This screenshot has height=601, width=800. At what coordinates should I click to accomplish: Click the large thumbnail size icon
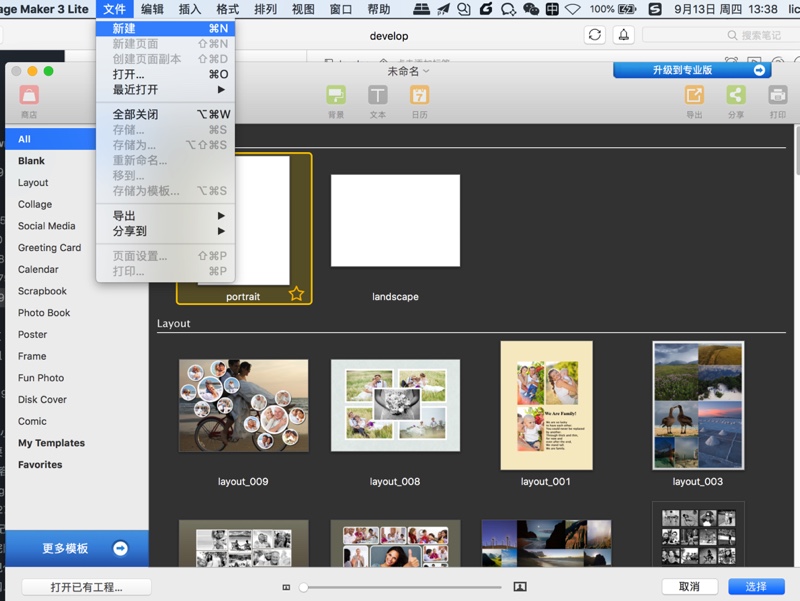click(x=520, y=587)
